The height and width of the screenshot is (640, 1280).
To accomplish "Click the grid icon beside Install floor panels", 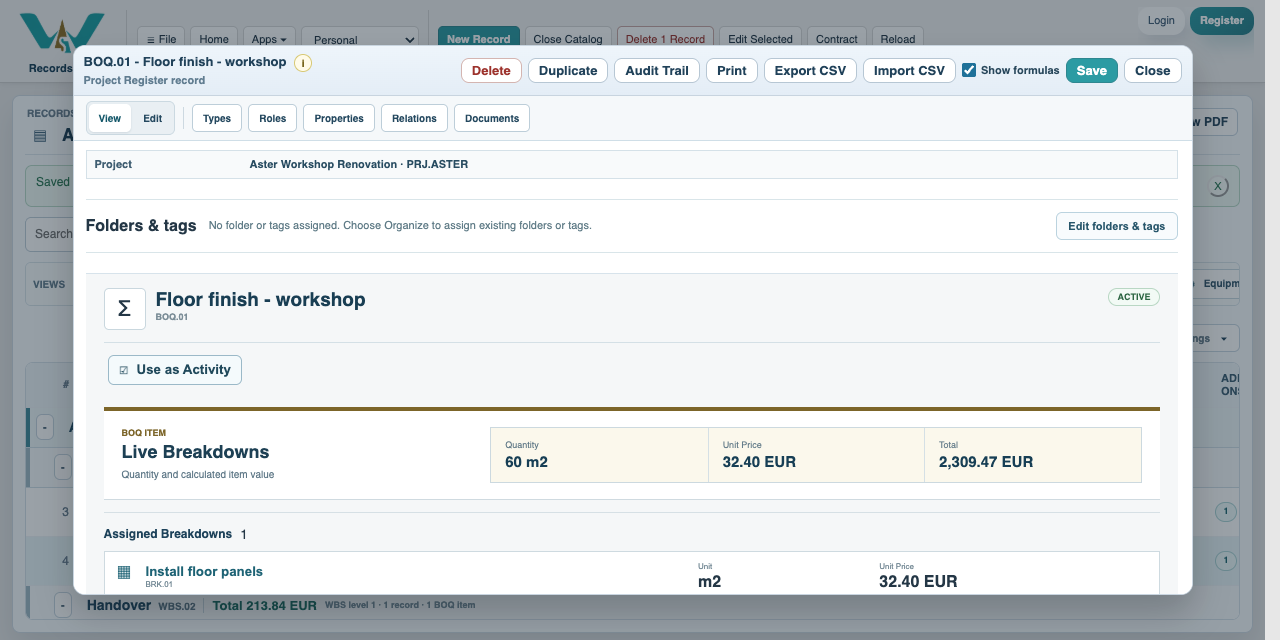I will point(124,573).
